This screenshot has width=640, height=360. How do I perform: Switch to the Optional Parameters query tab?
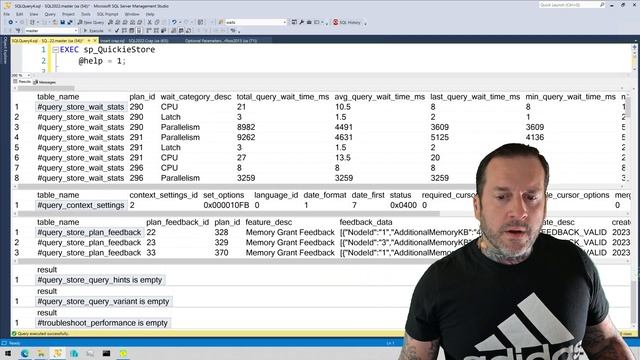point(221,41)
